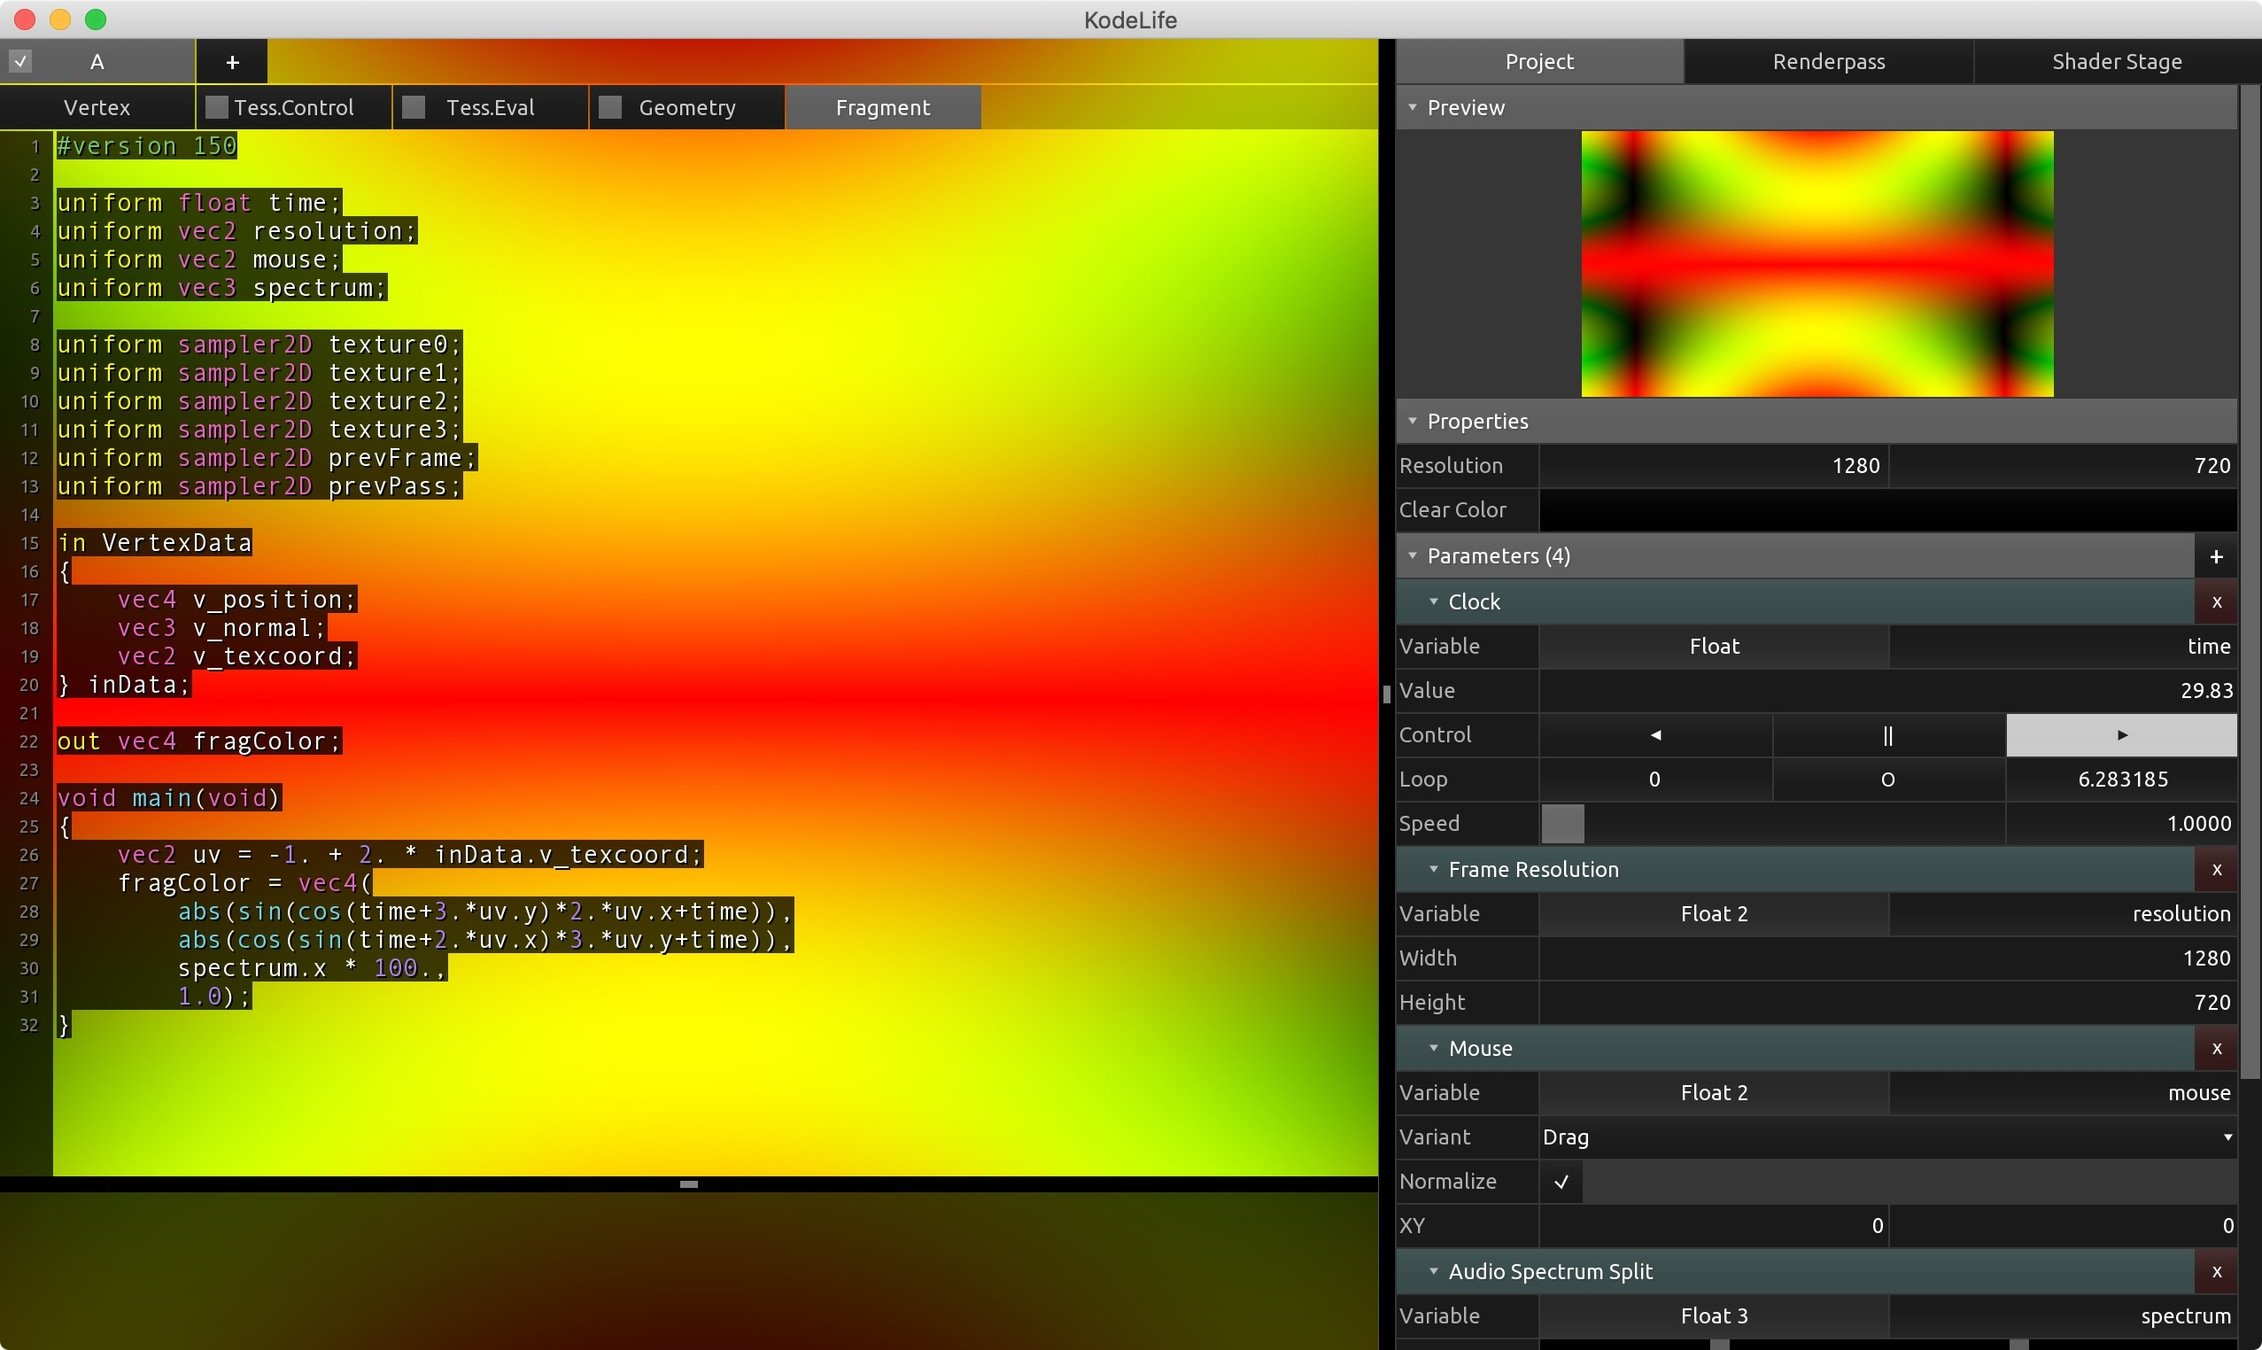Click the Speed slider handle
The image size is (2262, 1350).
[x=1563, y=823]
